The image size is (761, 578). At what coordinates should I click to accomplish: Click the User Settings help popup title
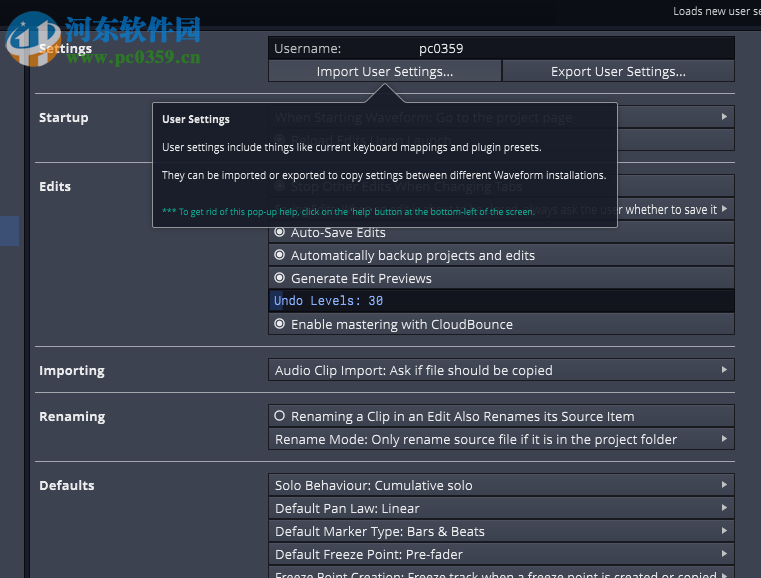coord(196,119)
